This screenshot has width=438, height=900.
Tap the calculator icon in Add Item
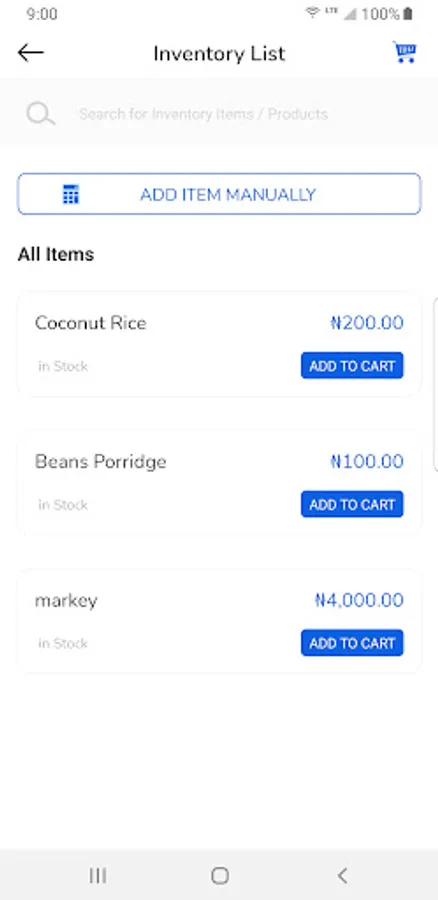71,195
